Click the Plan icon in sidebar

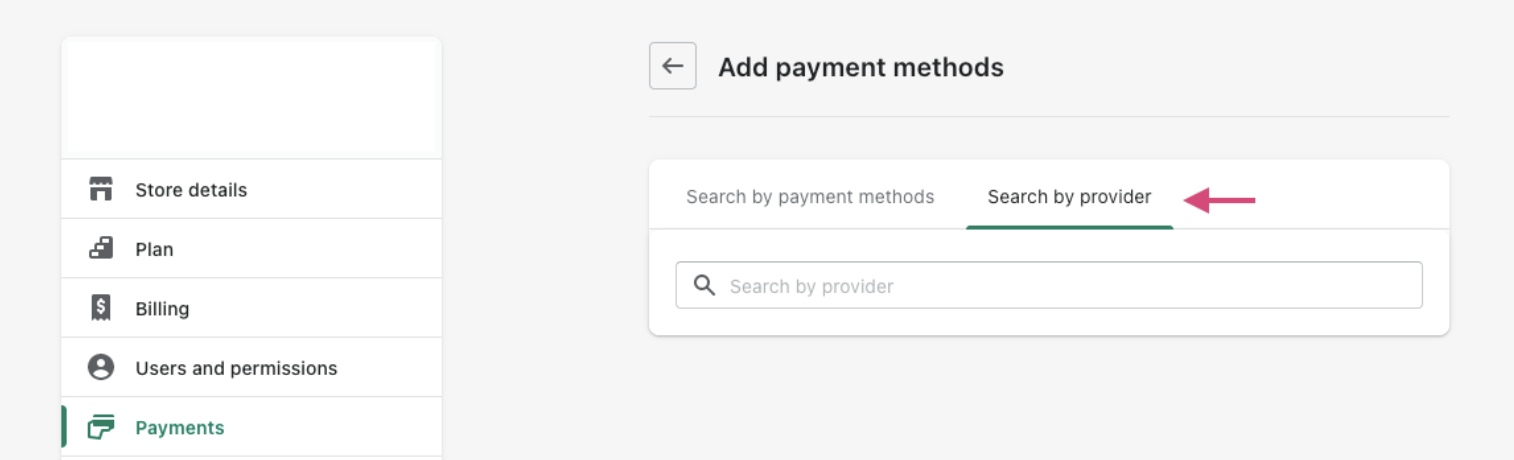[100, 248]
